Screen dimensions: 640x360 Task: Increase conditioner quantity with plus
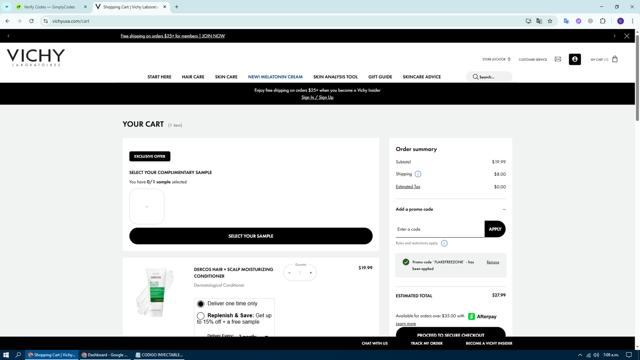311,273
